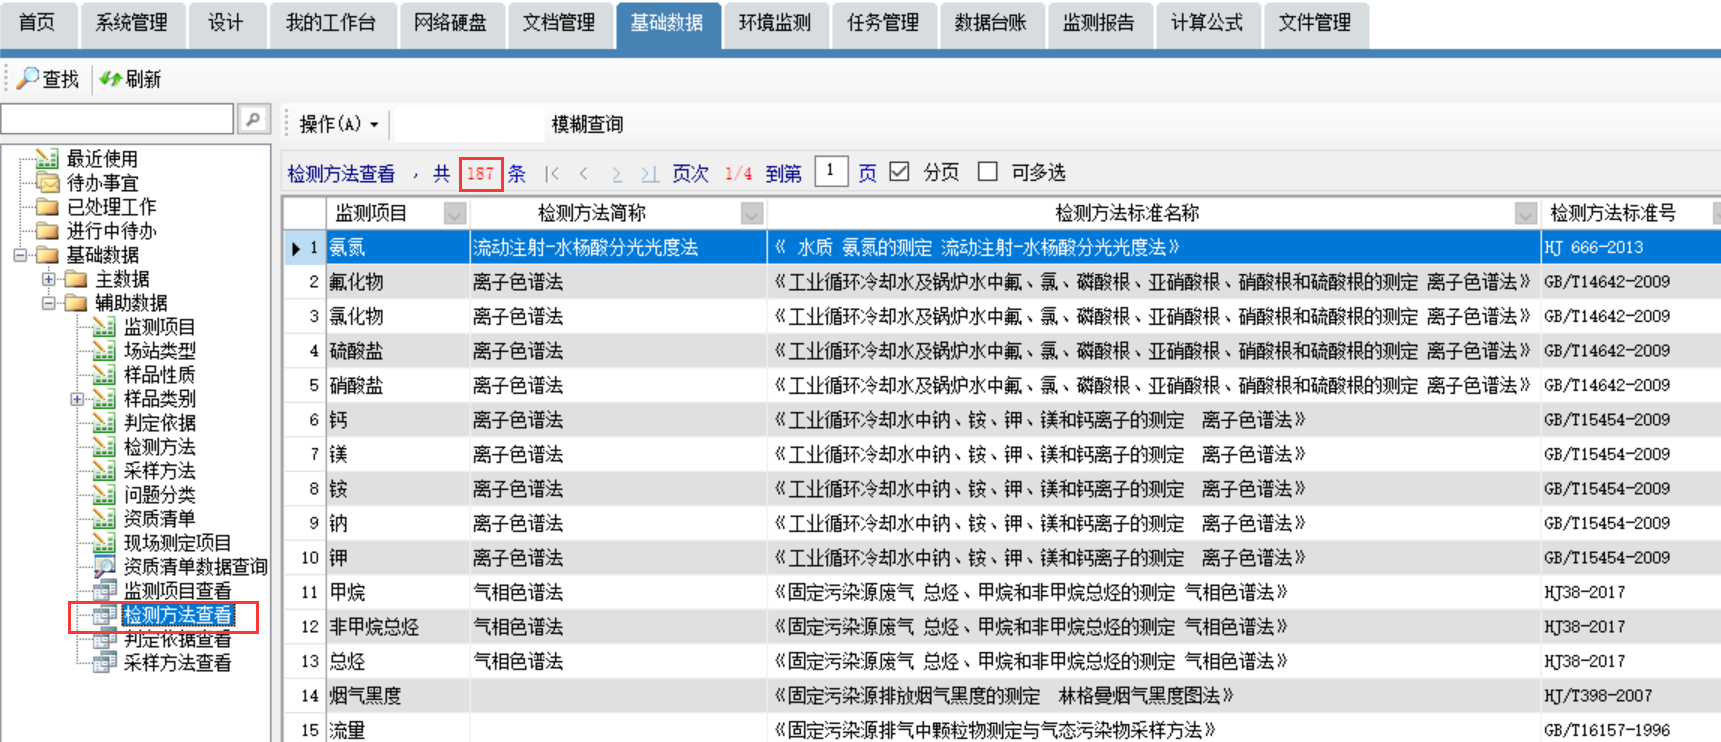Click the 模糊查询 search input field
The image size is (1721, 742).
[468, 124]
